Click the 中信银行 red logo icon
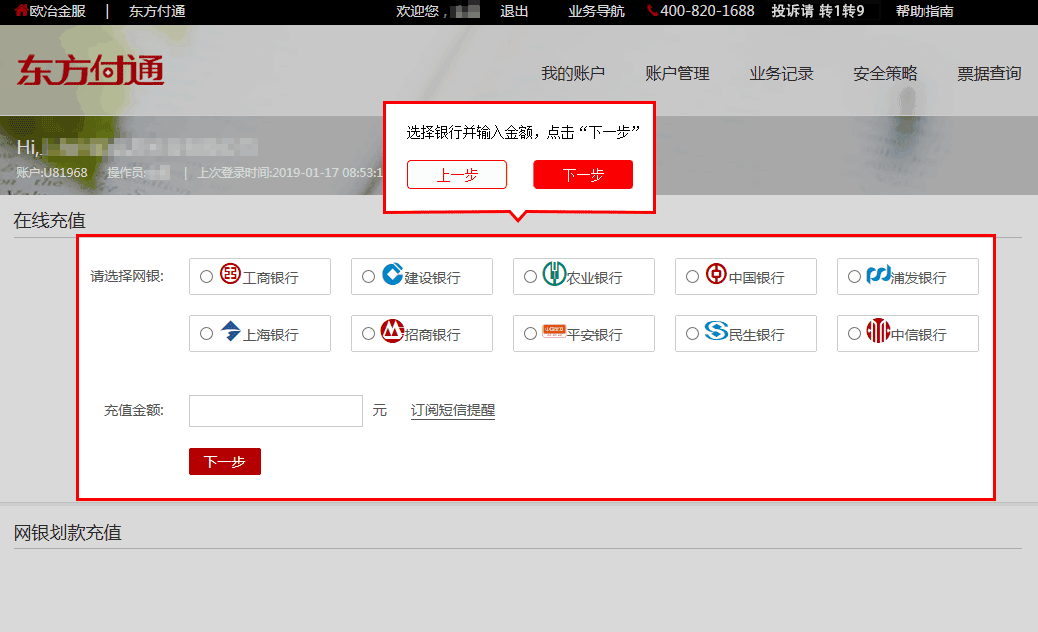 tap(878, 330)
